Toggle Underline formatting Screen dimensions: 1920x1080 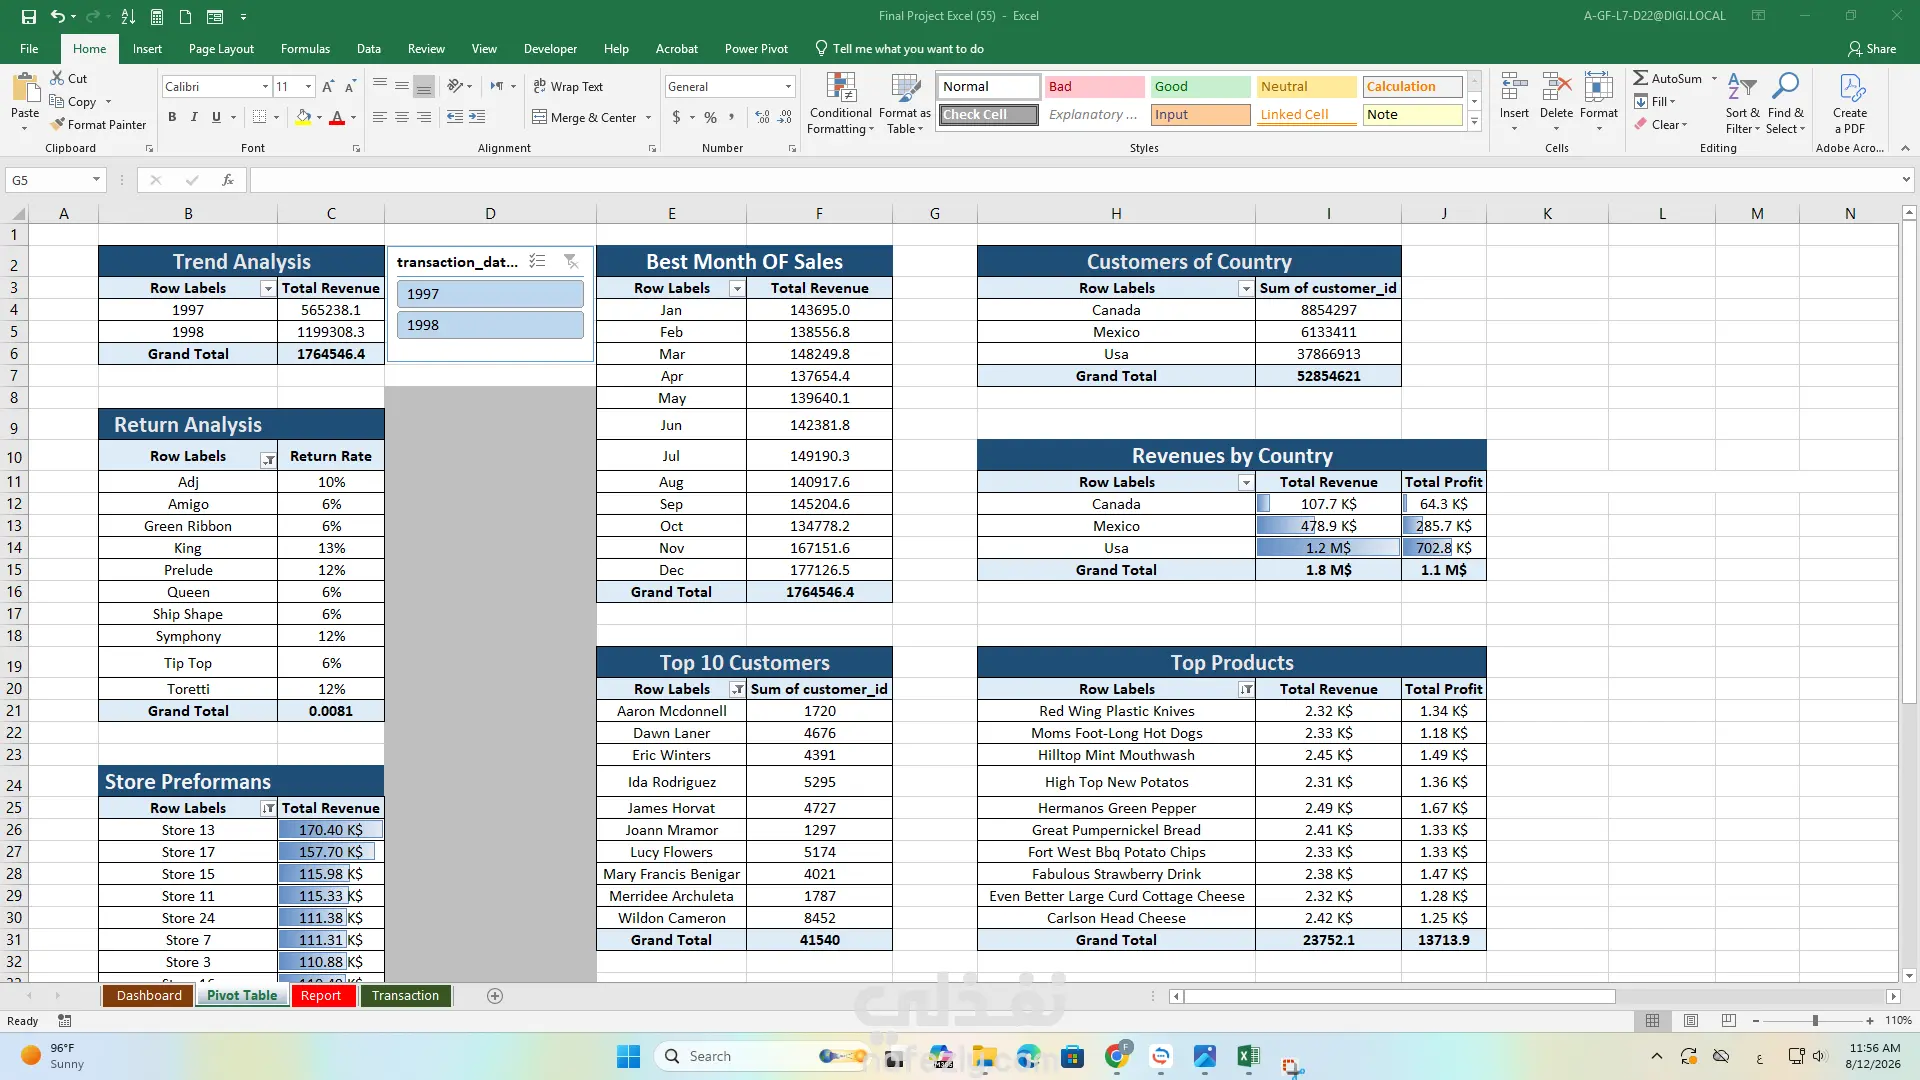[216, 117]
